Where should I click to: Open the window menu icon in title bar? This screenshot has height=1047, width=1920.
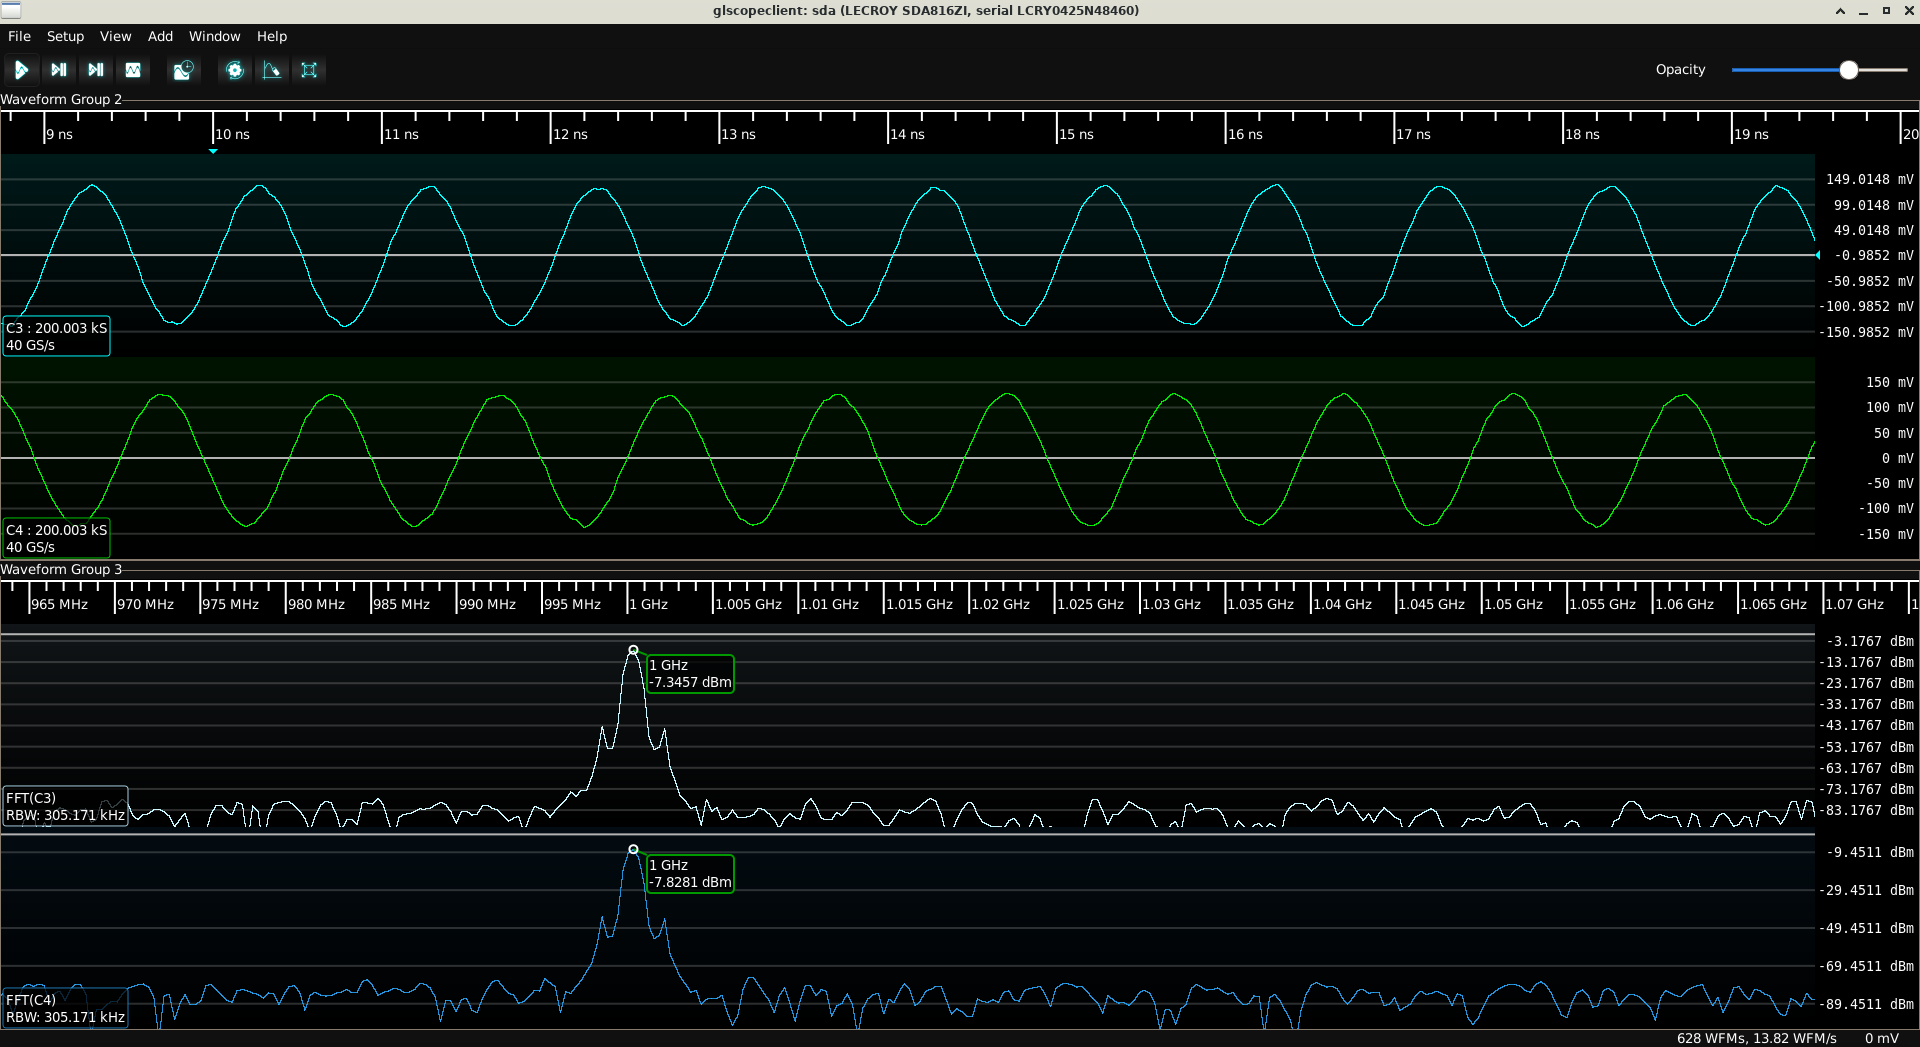click(x=10, y=10)
